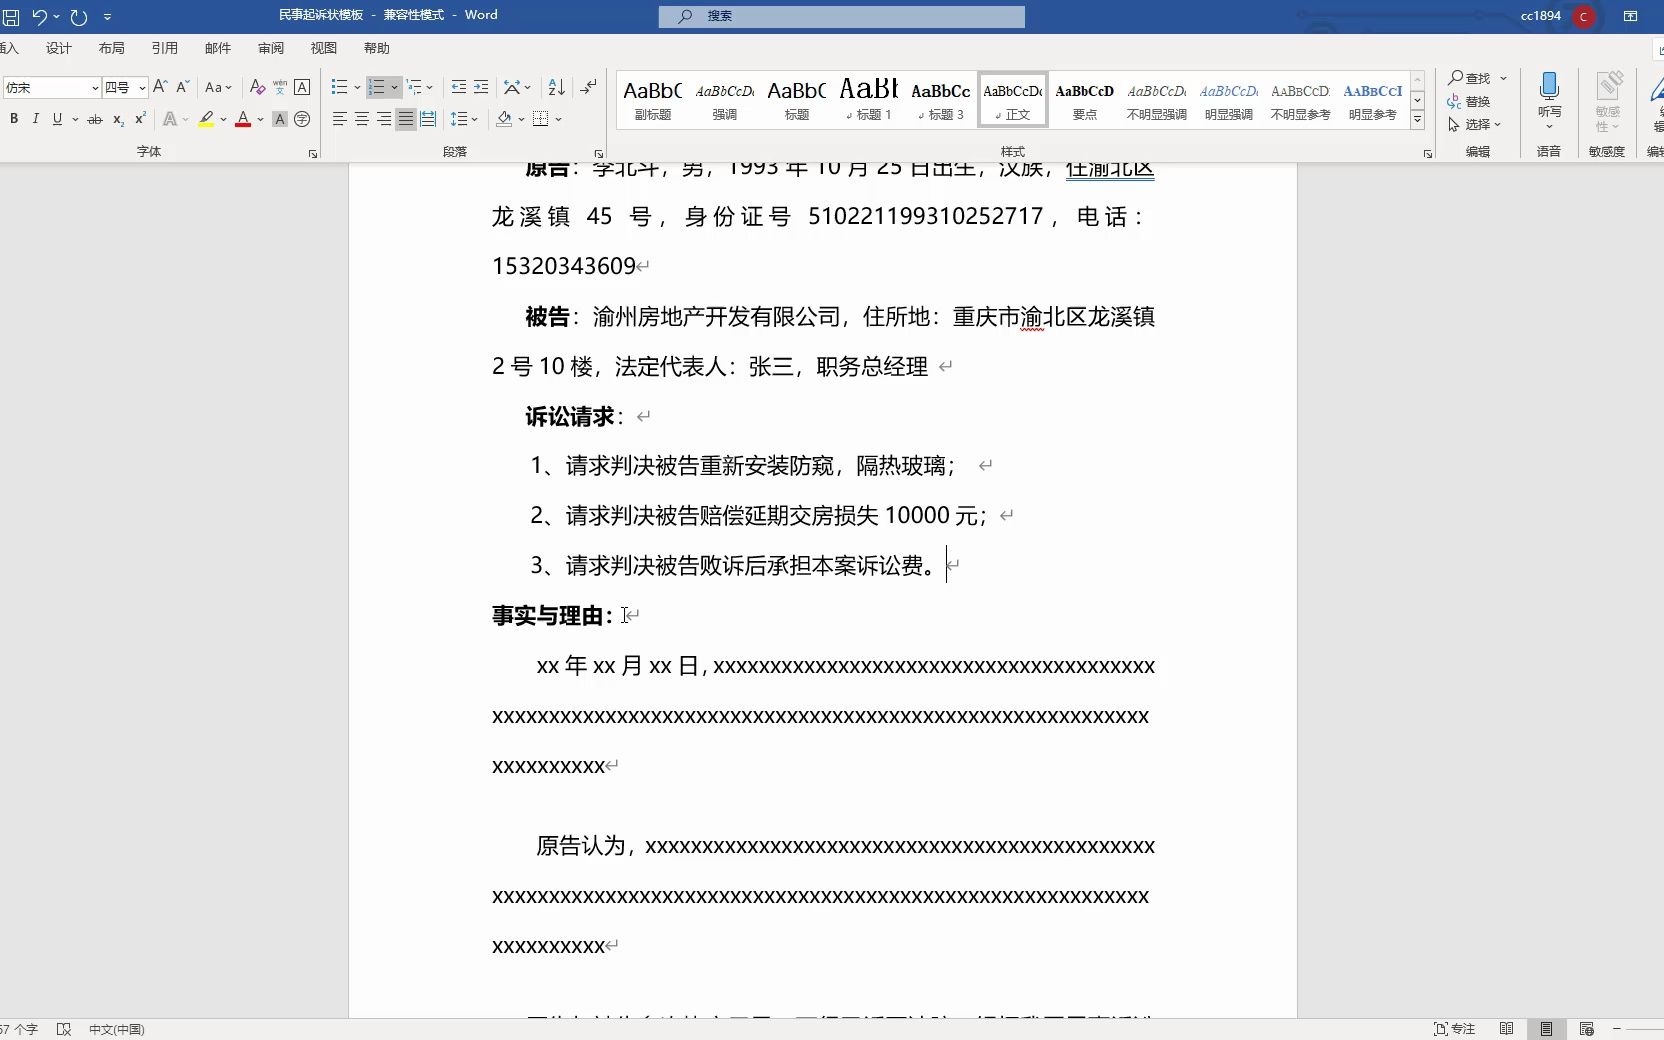1664x1040 pixels.
Task: Center the paragraph text
Action: coord(362,119)
